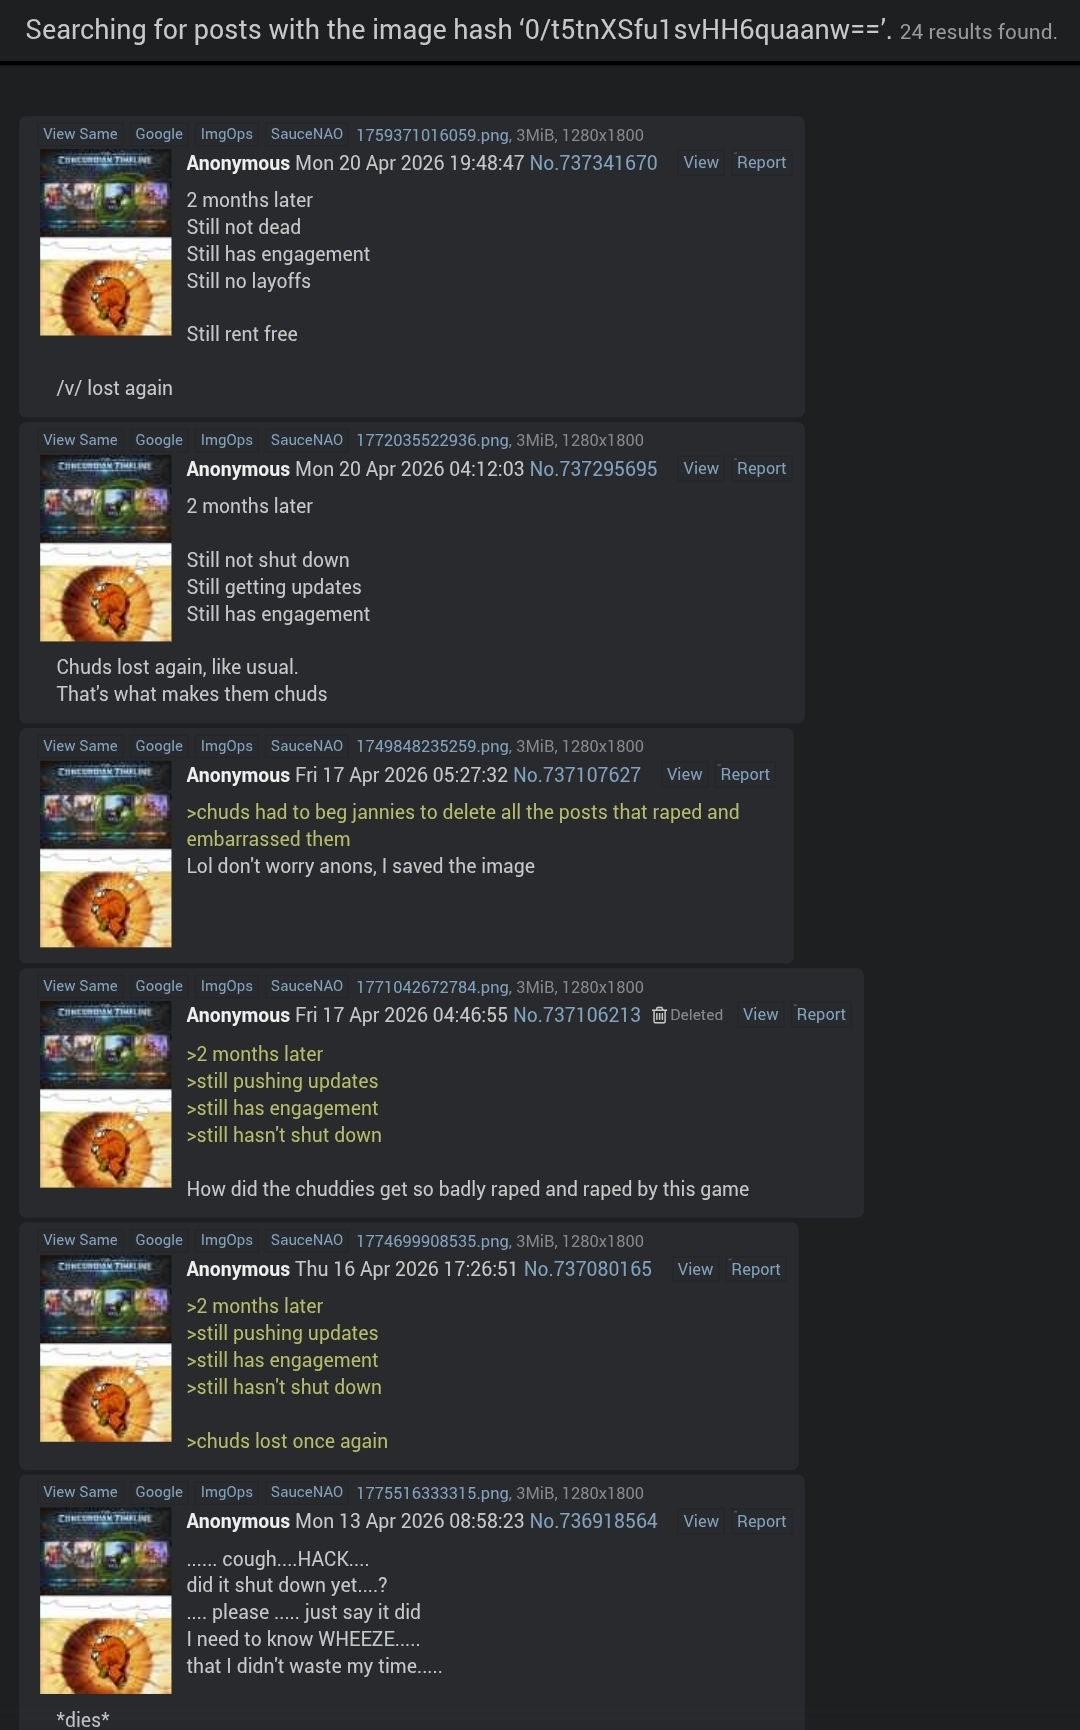Report post No.737295695
This screenshot has width=1080, height=1730.
[x=761, y=468]
